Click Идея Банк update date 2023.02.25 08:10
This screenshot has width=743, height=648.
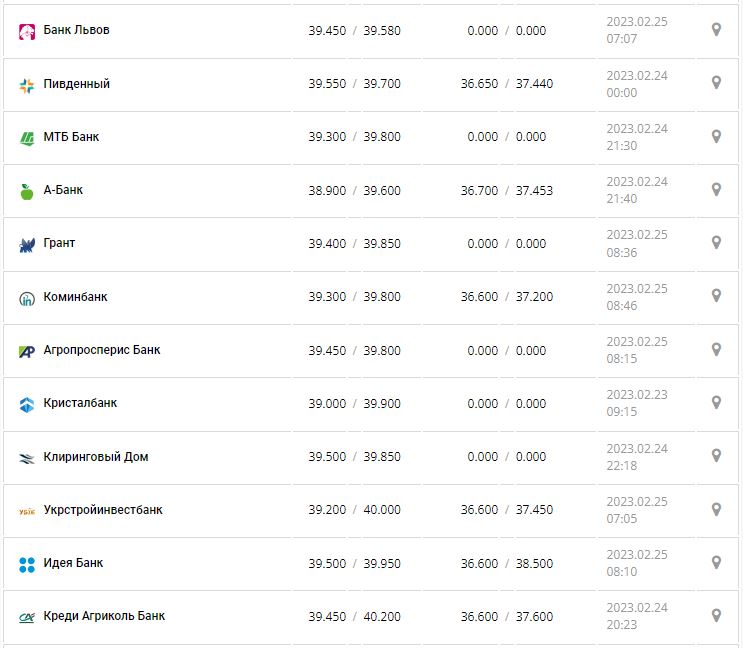[x=637, y=563]
